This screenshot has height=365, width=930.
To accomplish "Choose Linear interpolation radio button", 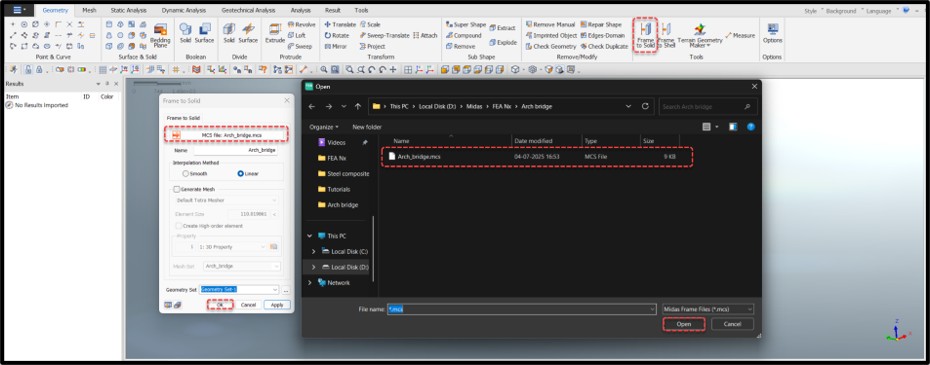I will point(248,173).
